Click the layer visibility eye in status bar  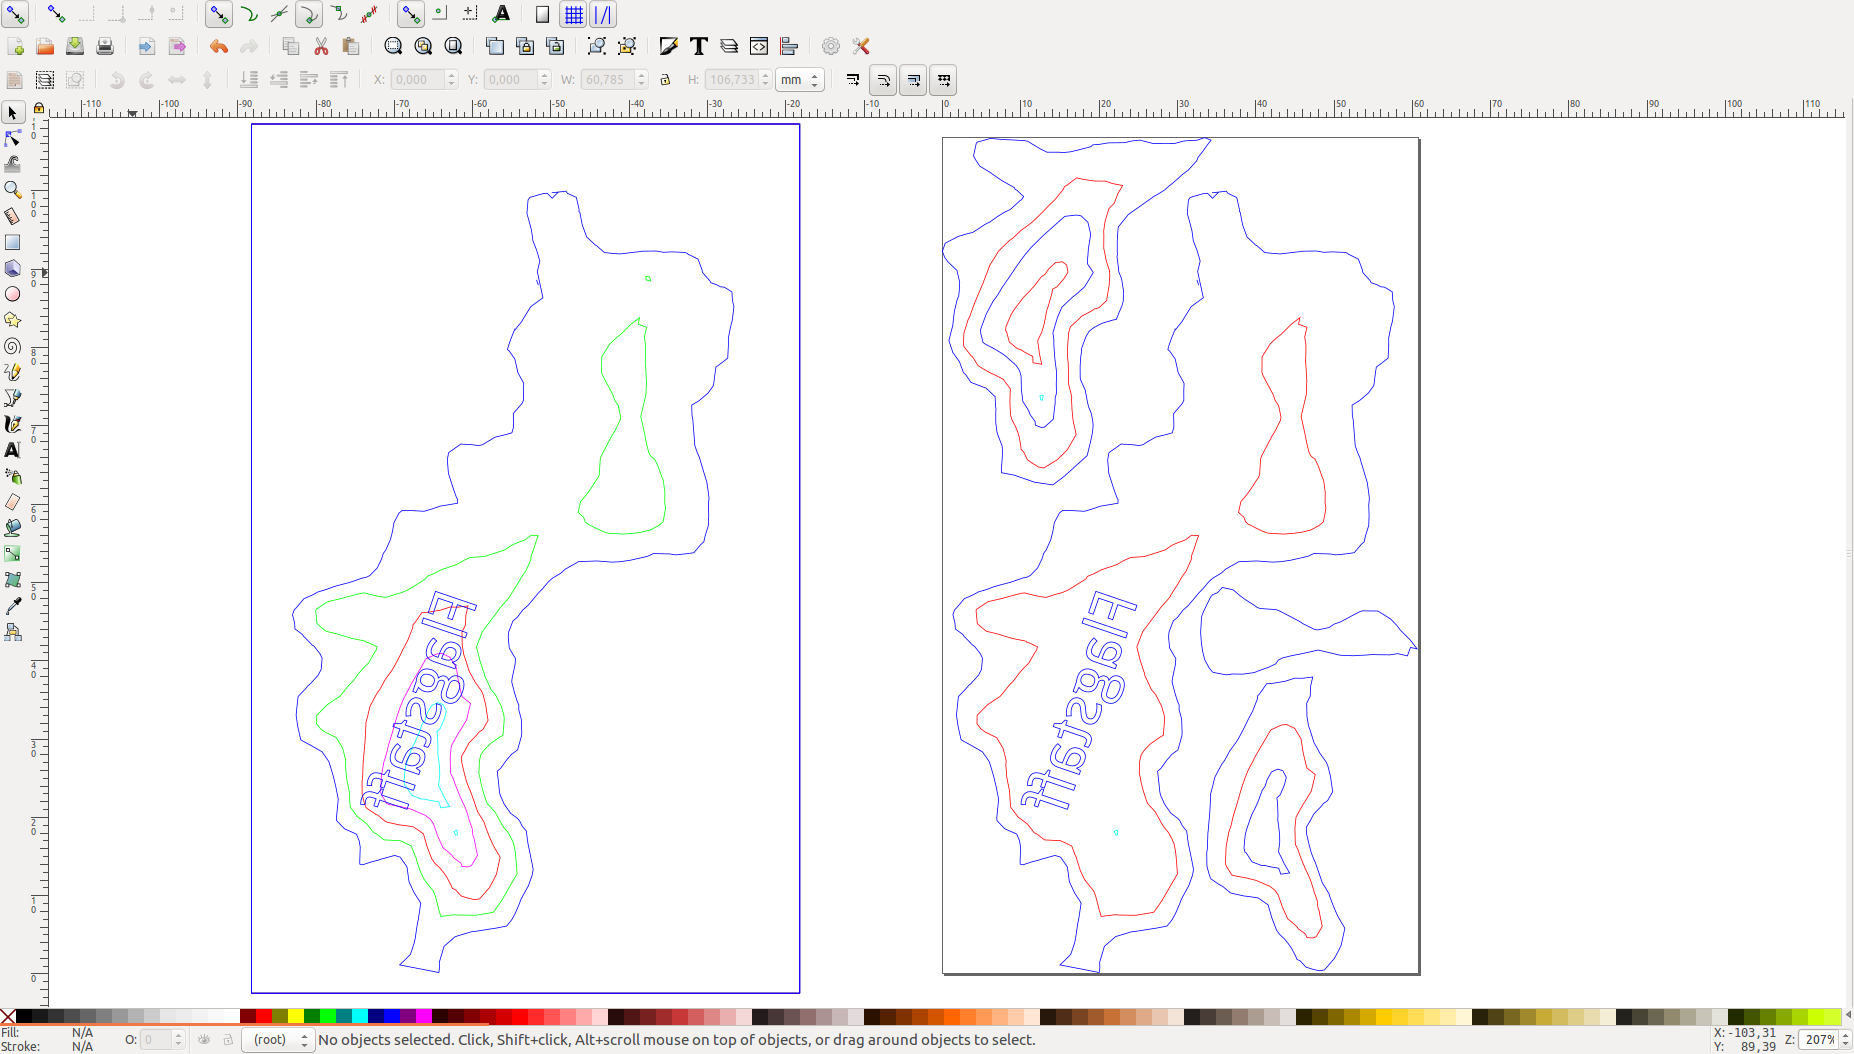pos(204,1040)
